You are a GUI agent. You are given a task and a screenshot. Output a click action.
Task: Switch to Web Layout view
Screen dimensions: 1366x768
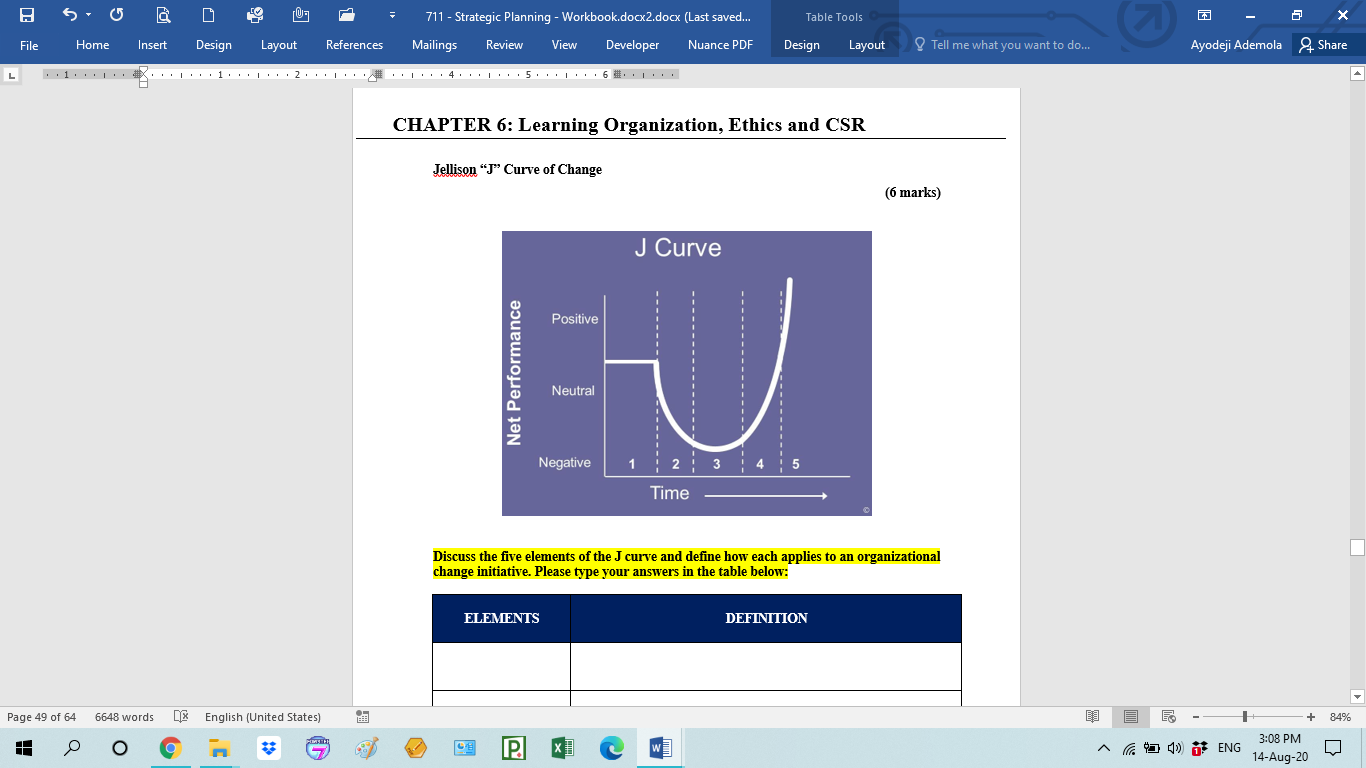1169,716
